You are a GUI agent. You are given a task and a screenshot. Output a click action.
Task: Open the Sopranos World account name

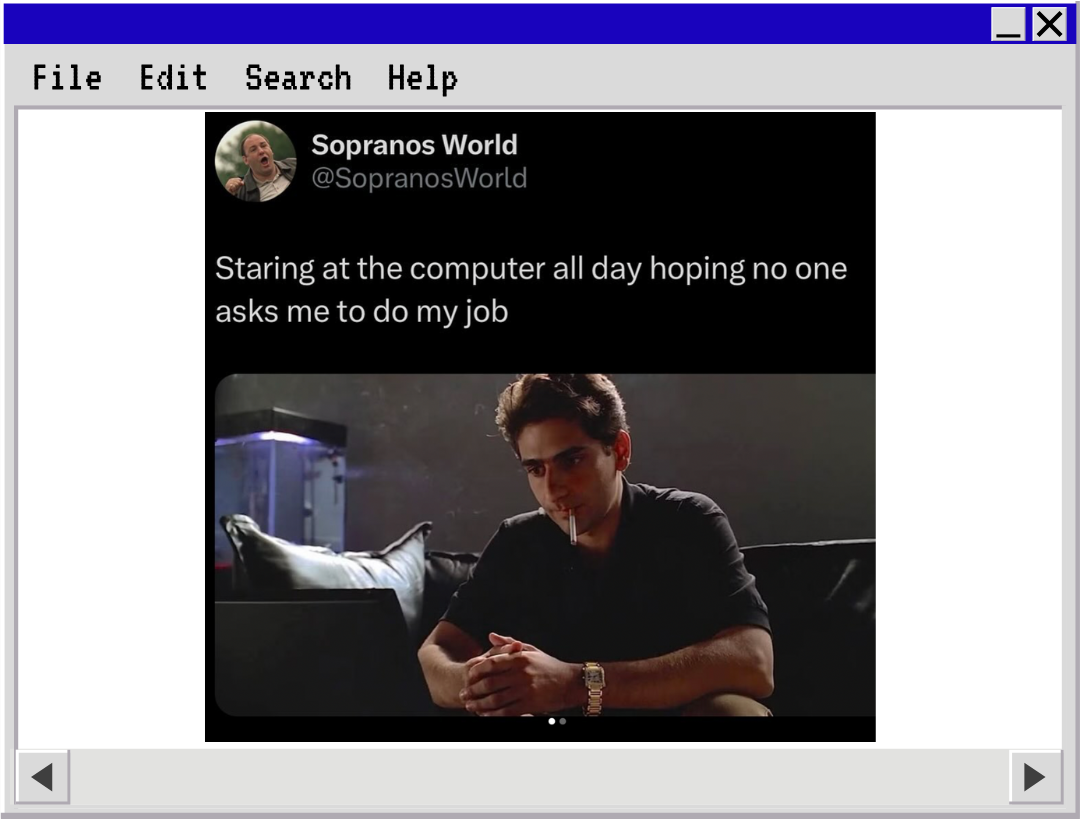click(x=414, y=145)
